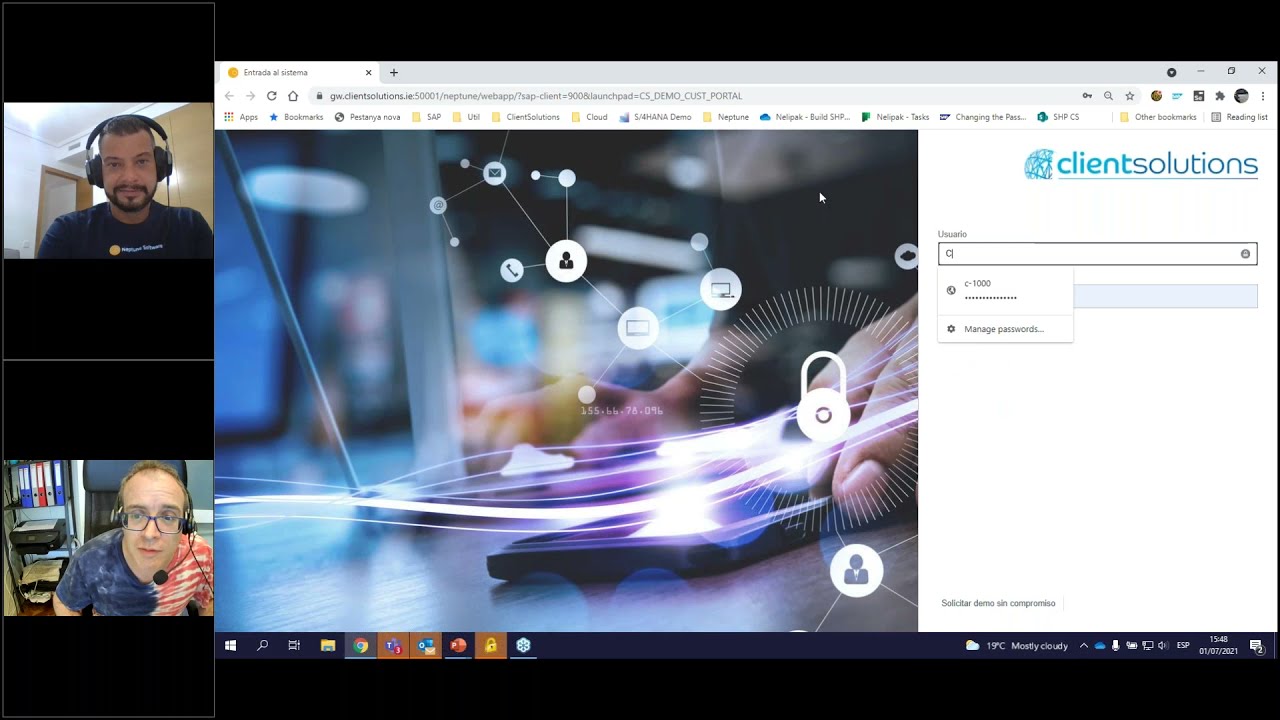The height and width of the screenshot is (720, 1280).
Task: Click the address bar URL
Action: click(x=536, y=96)
